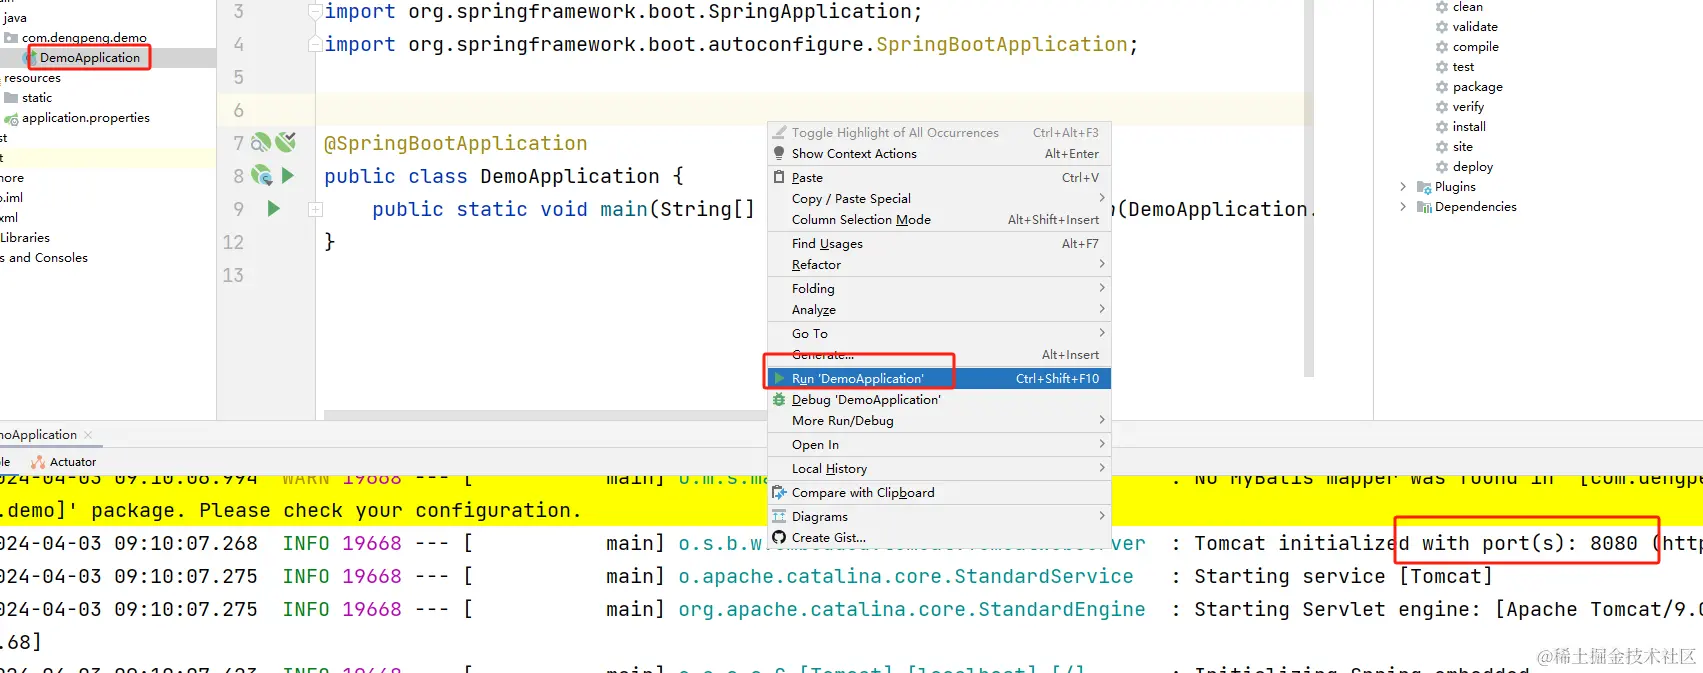Image resolution: width=1703 pixels, height=673 pixels.
Task: Click the debug bug icon in context menu
Action: click(x=779, y=400)
